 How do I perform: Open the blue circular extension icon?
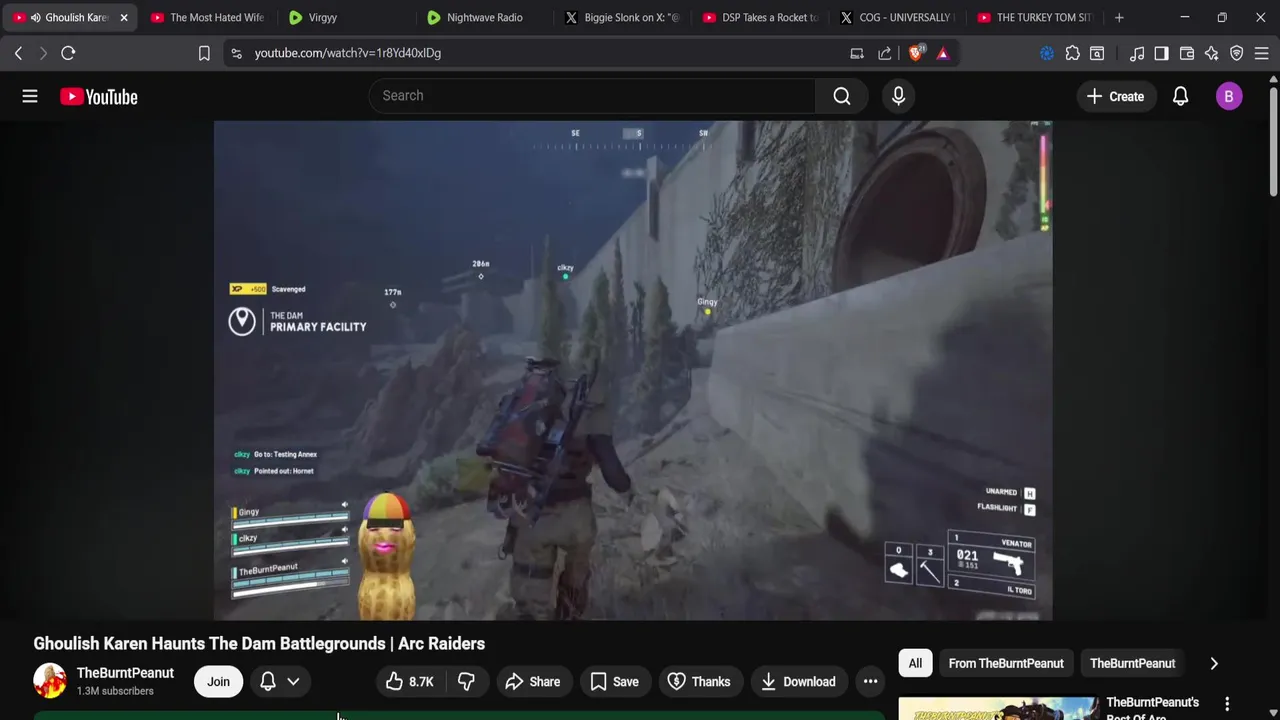click(x=1047, y=53)
